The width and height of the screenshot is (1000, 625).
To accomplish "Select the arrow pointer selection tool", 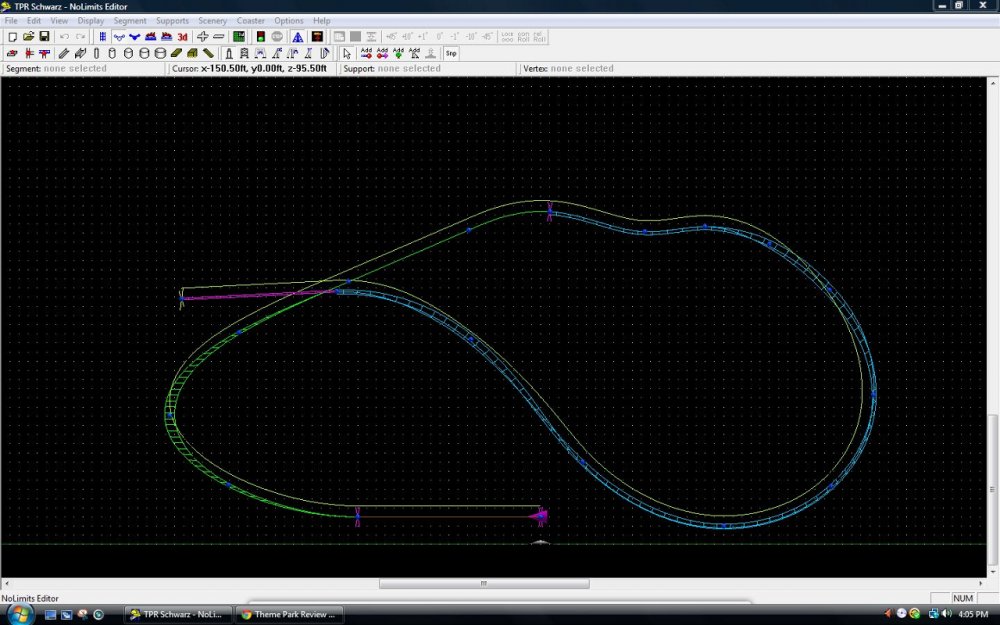I will pyautogui.click(x=347, y=53).
